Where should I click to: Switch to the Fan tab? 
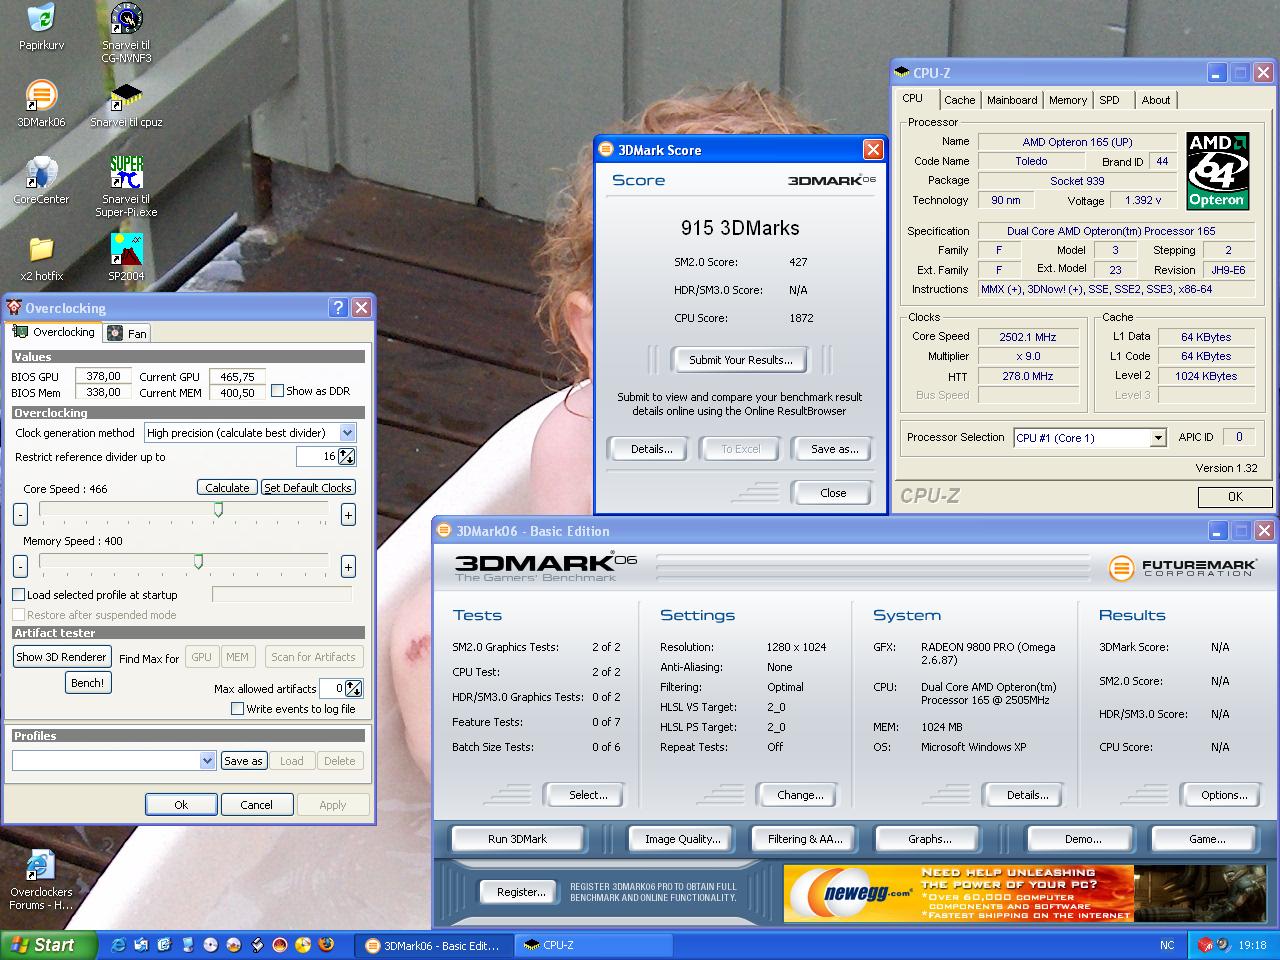click(128, 333)
